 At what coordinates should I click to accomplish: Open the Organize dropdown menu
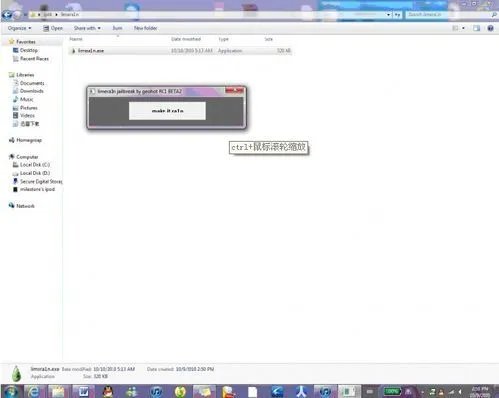click(19, 28)
